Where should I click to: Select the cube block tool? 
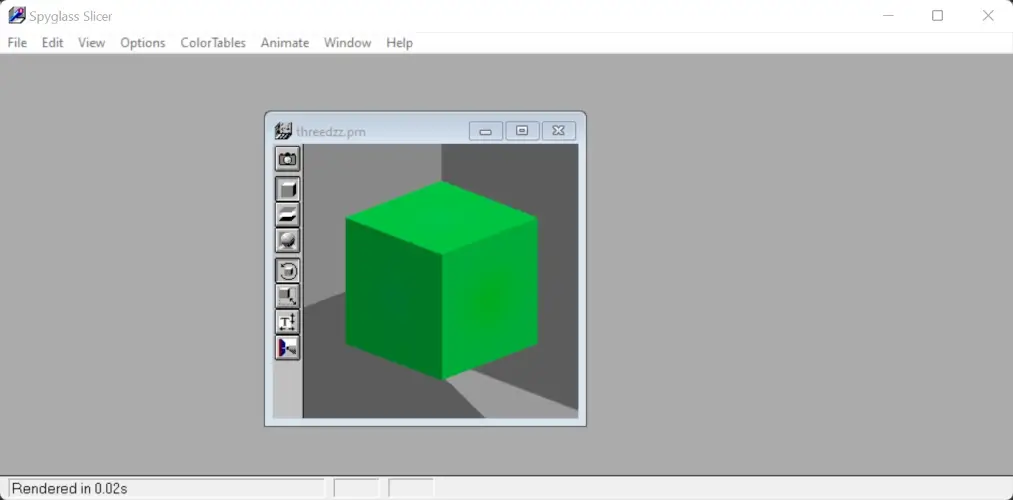pos(287,189)
